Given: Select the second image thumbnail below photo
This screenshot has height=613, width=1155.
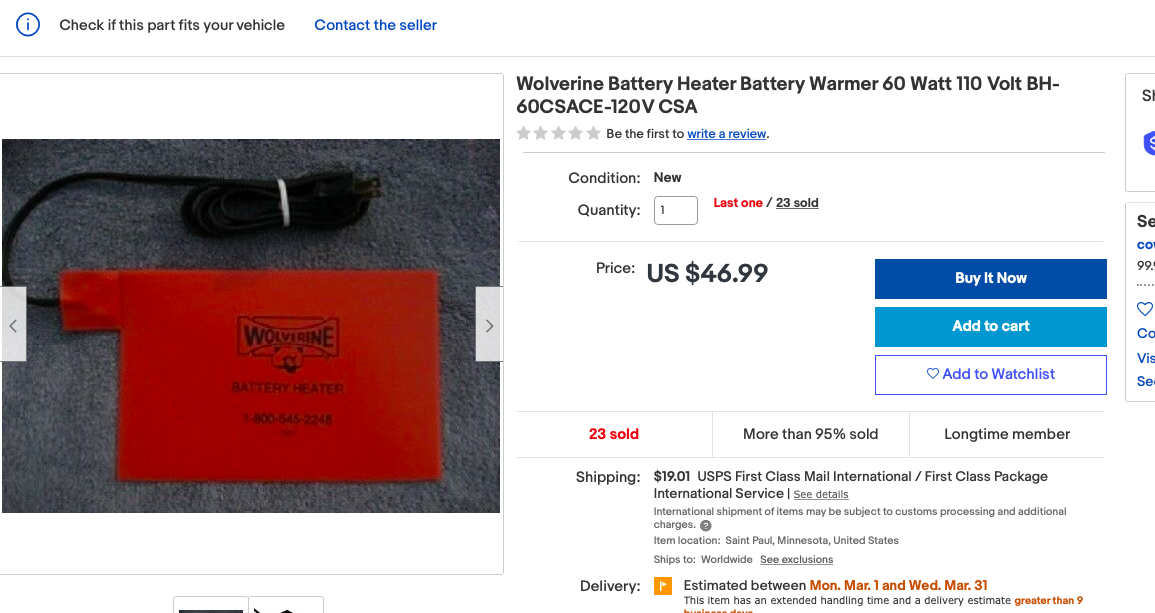Looking at the screenshot, I should [286, 605].
